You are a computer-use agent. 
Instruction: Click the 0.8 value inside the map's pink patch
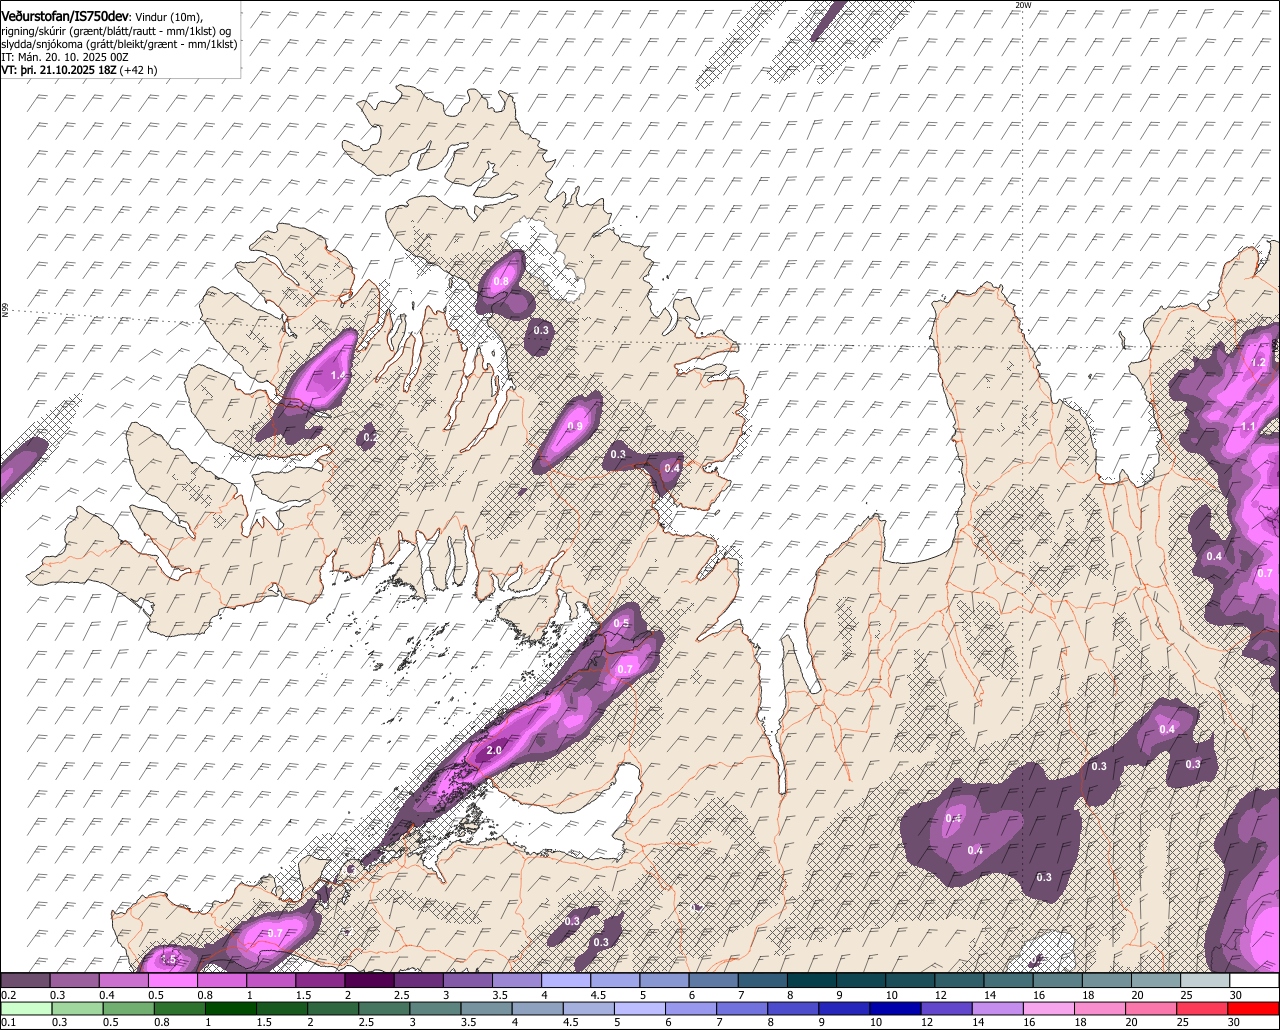501,282
